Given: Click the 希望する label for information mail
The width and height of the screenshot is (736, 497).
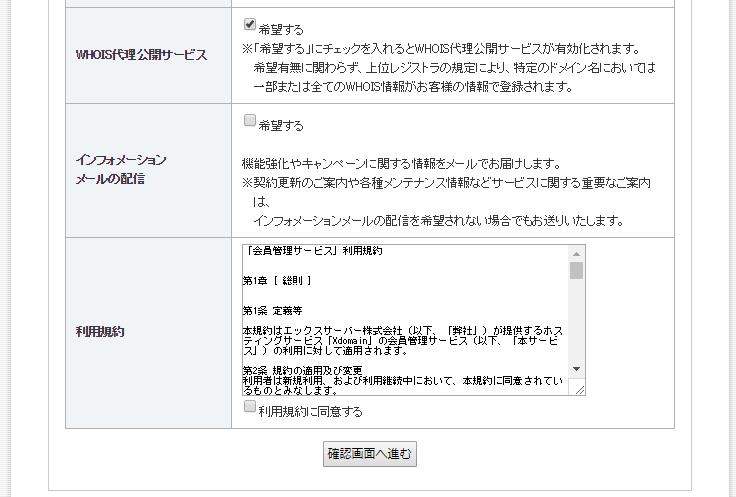Looking at the screenshot, I should (281, 125).
